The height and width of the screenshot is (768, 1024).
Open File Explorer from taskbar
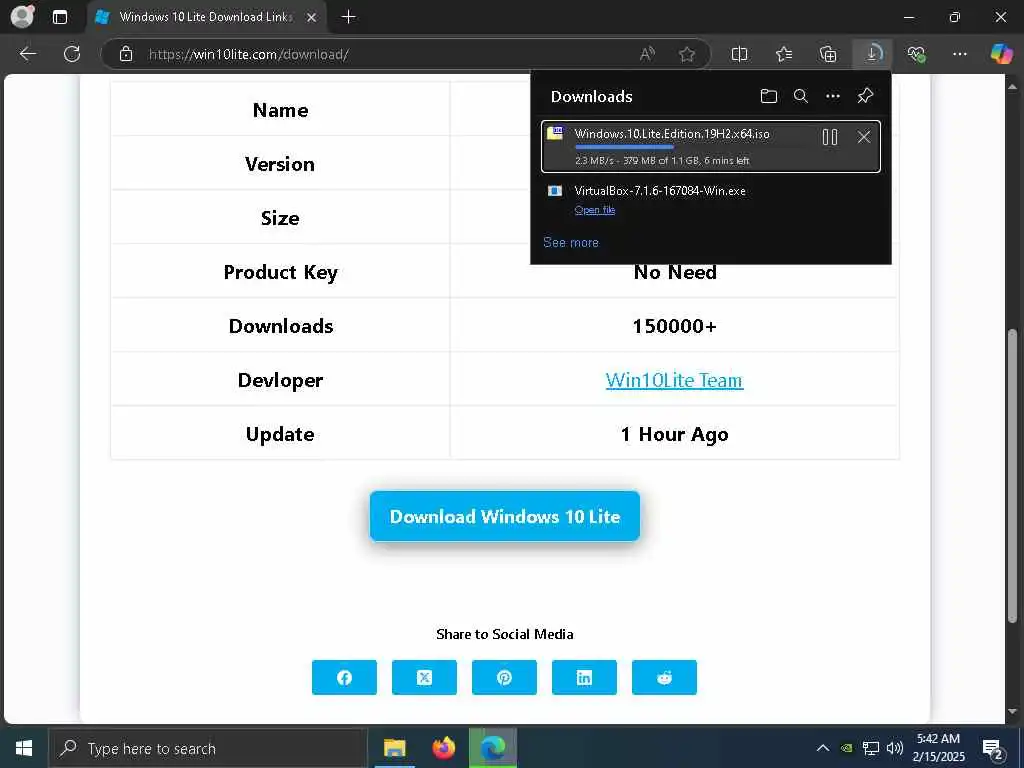(394, 748)
